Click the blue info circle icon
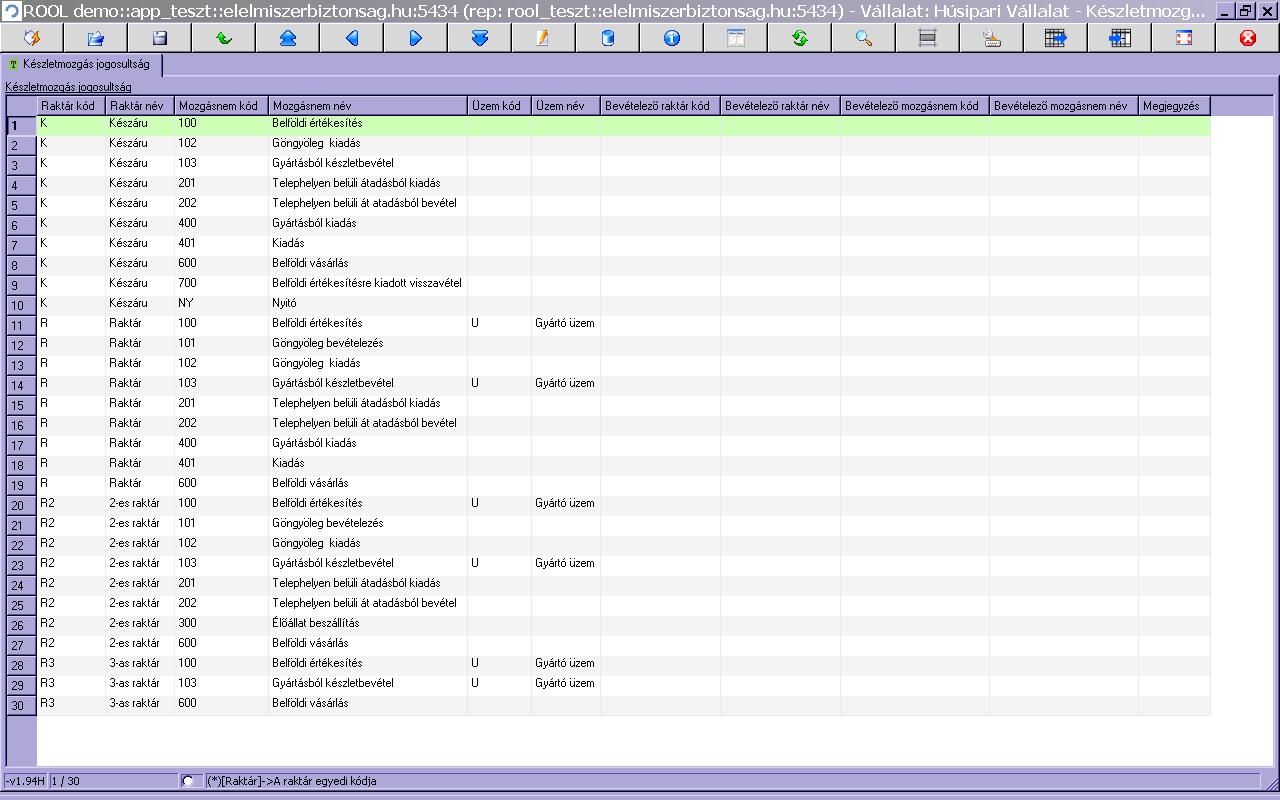Image resolution: width=1280 pixels, height=800 pixels. [672, 38]
